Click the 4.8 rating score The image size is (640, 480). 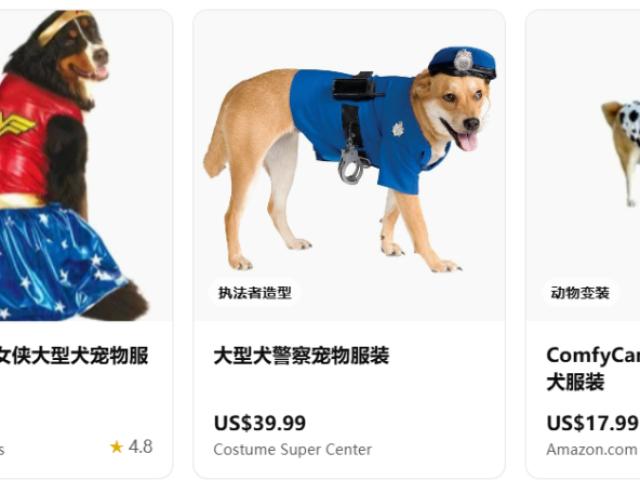141,447
